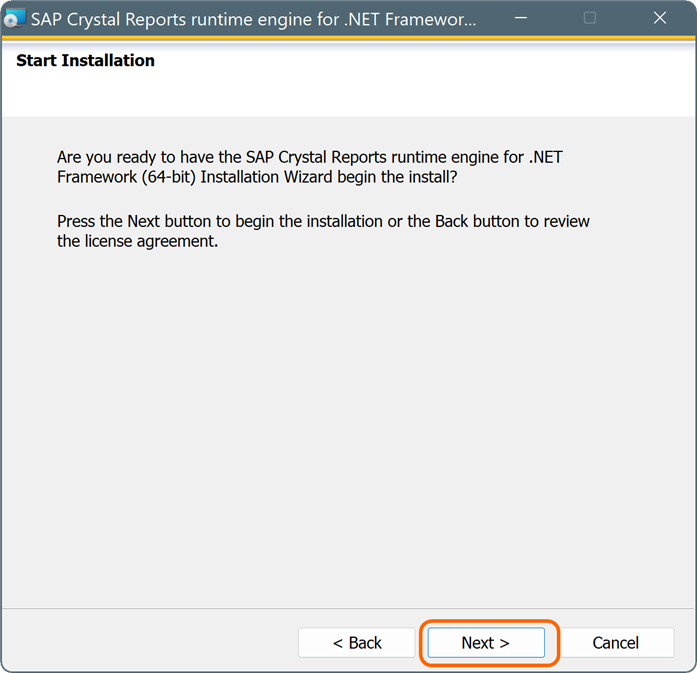Click the white header banner beside the heading

[422, 78]
